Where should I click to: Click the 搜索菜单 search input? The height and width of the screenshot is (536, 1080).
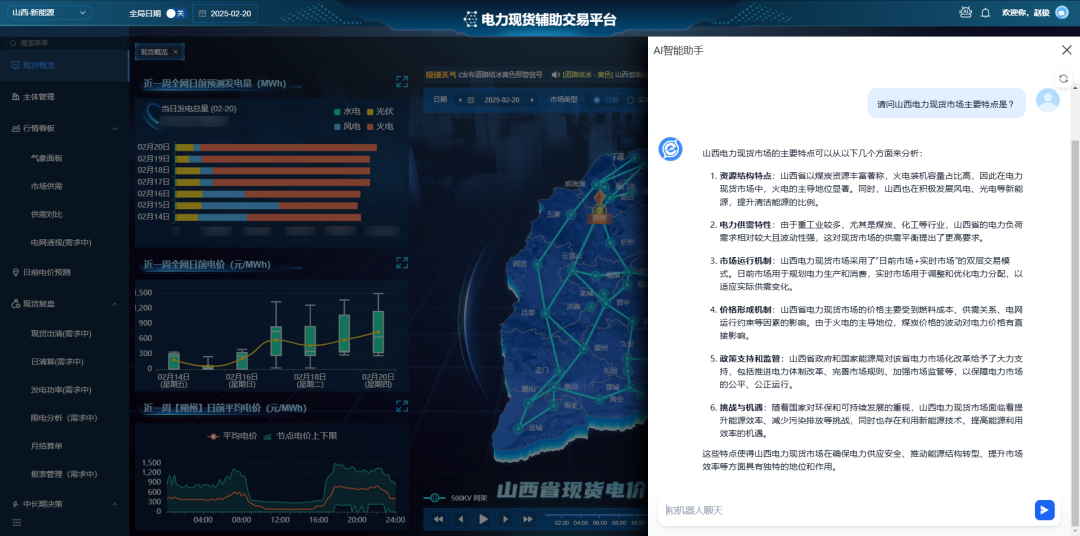tap(65, 43)
